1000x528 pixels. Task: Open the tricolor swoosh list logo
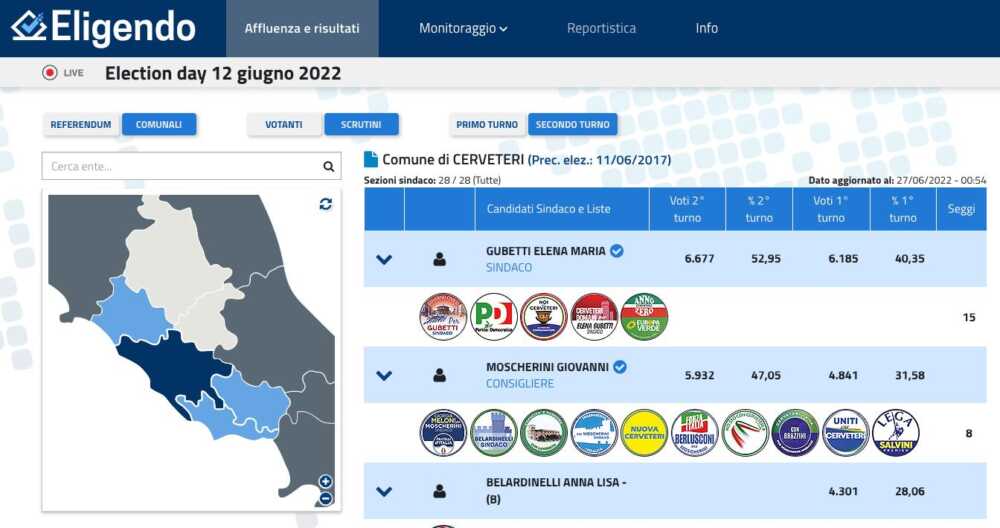[x=745, y=433]
